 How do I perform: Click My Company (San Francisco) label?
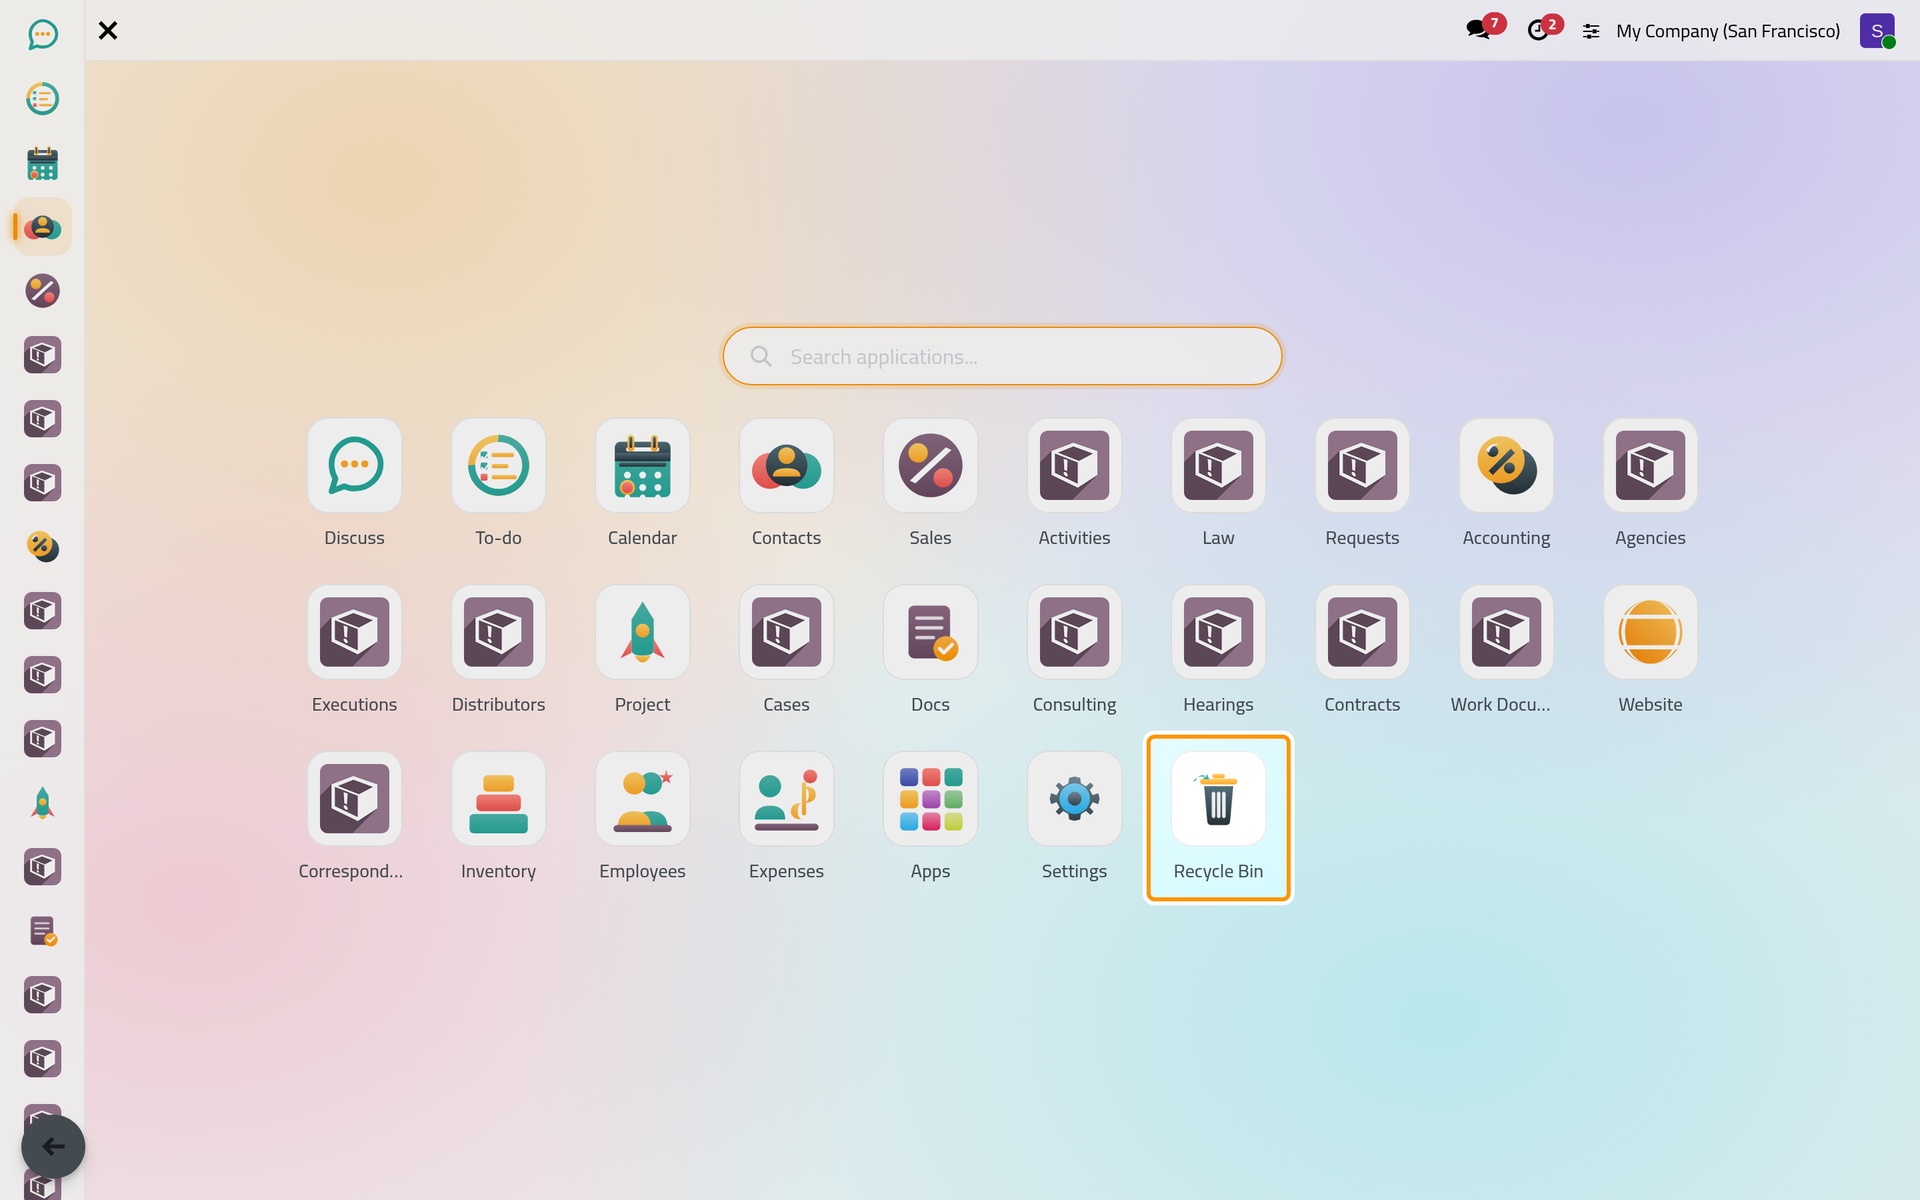click(x=1728, y=31)
